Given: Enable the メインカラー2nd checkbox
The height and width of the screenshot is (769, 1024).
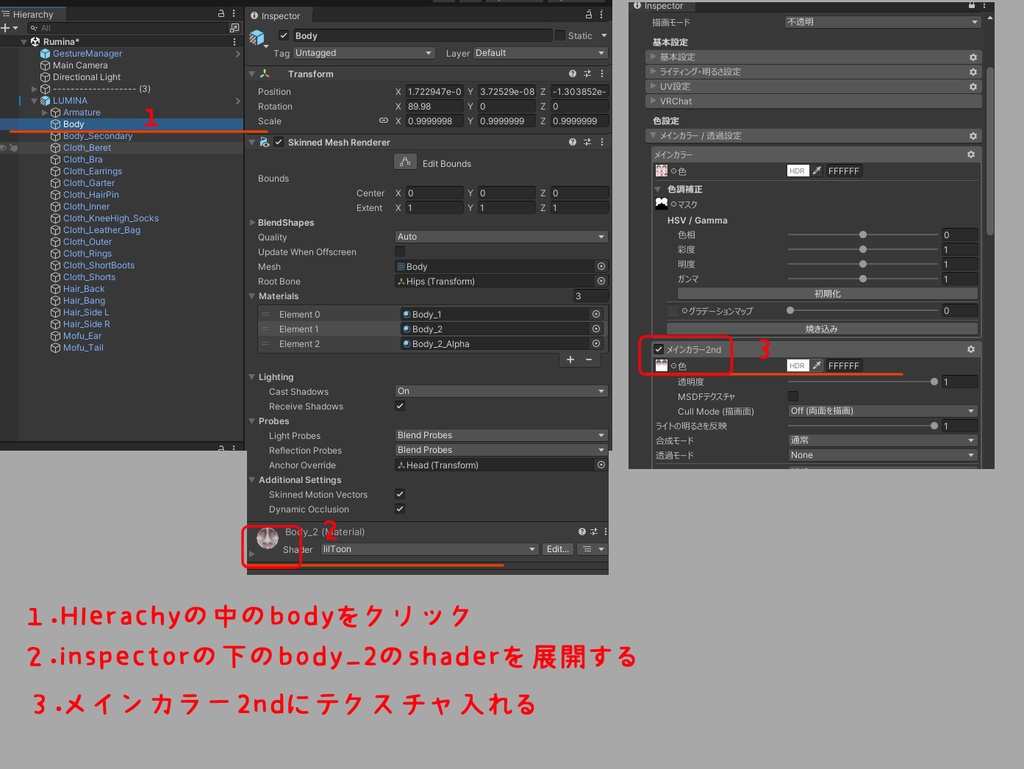Looking at the screenshot, I should (658, 349).
